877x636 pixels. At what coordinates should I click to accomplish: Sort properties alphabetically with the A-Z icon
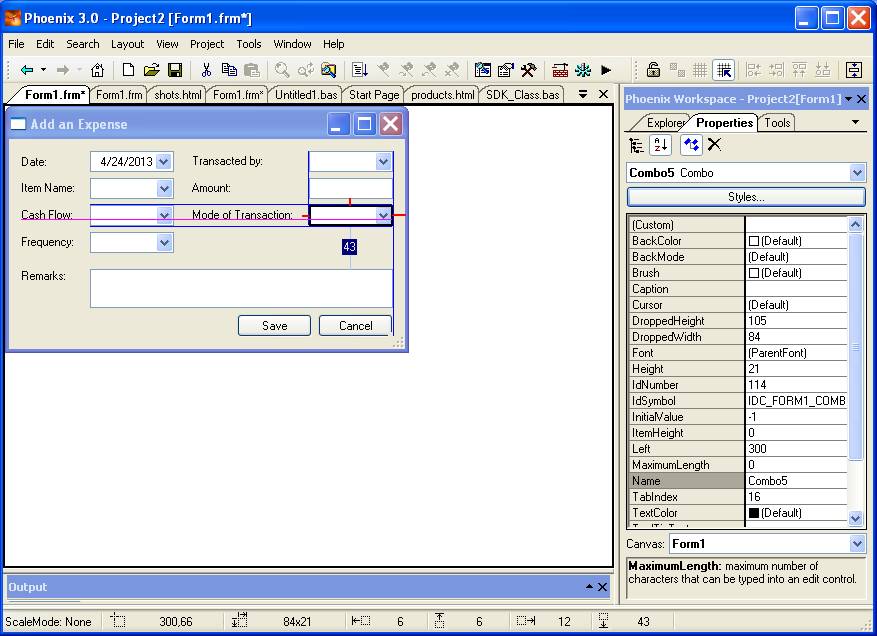(x=661, y=145)
